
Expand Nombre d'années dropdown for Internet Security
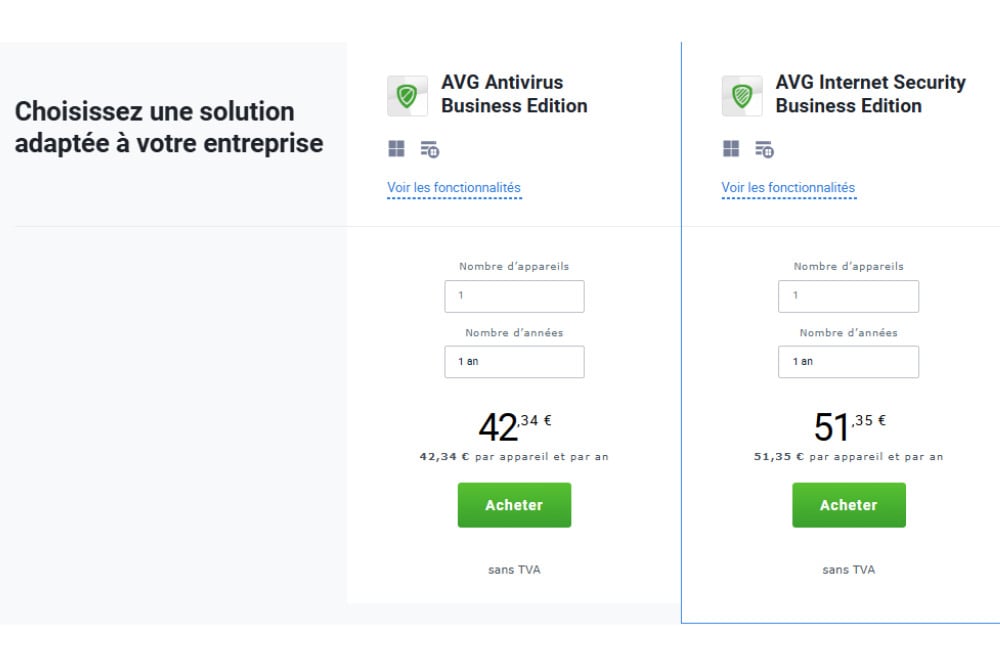[848, 361]
